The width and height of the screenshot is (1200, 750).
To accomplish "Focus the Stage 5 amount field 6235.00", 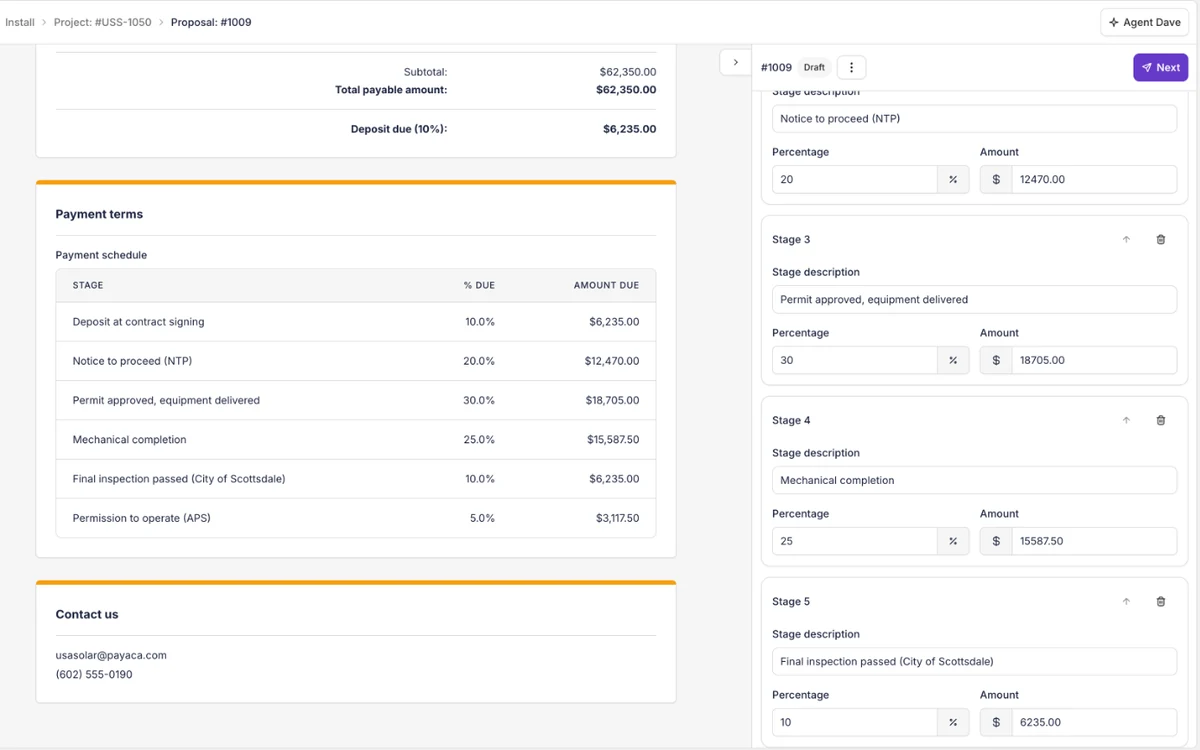I will 1094,722.
